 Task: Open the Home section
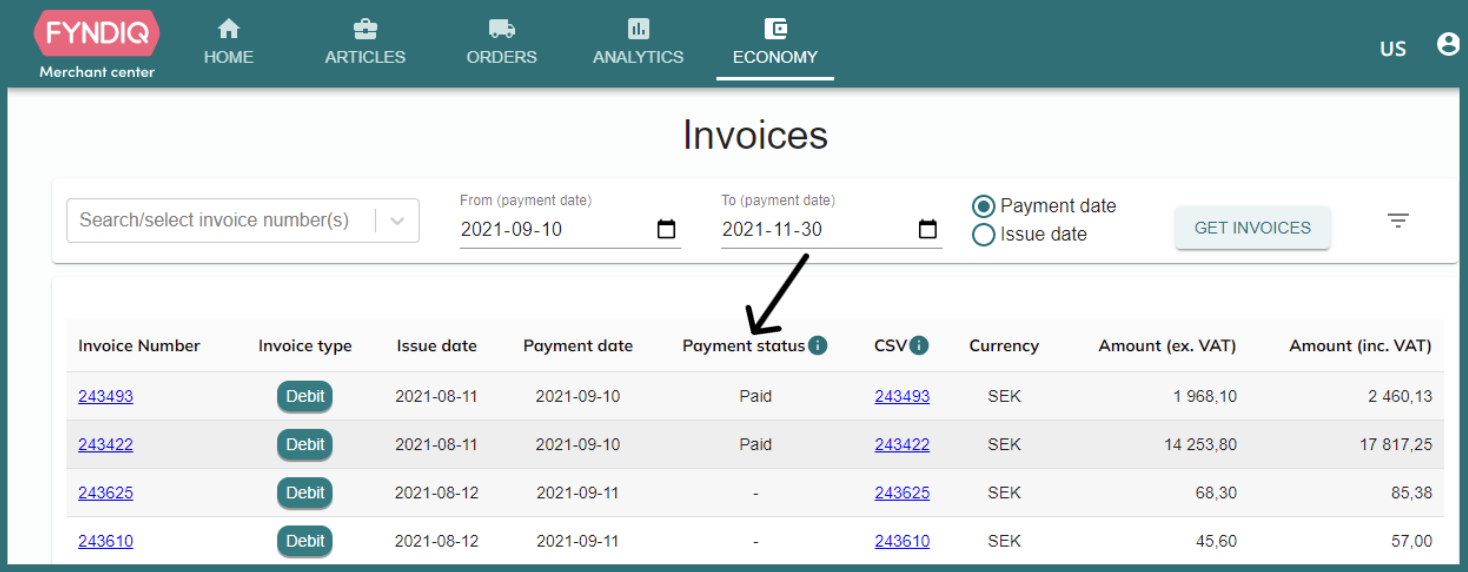click(228, 43)
